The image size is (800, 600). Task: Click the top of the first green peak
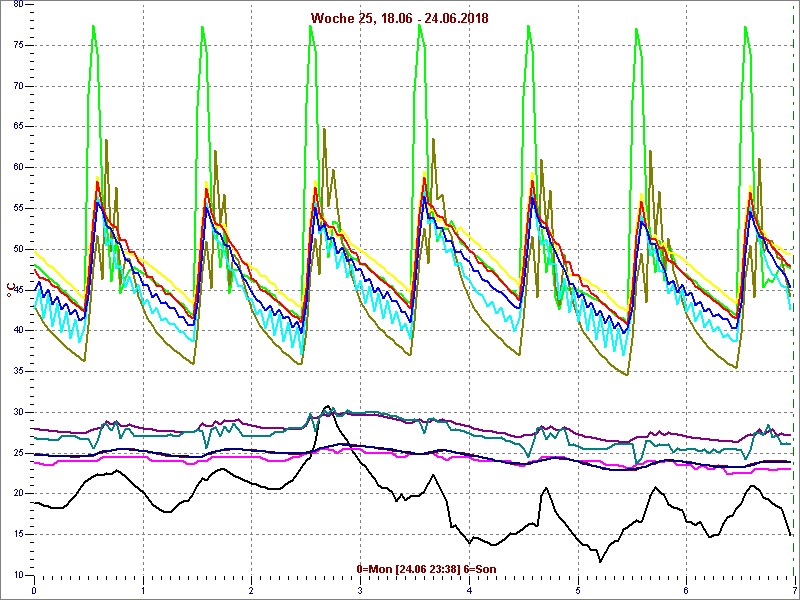click(x=93, y=26)
